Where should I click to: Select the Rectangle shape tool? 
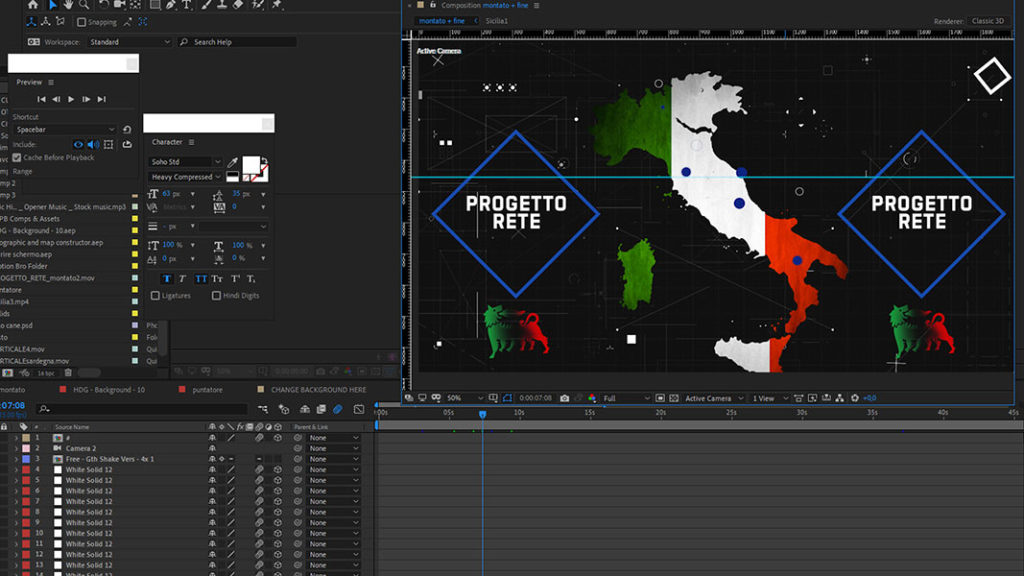point(155,5)
